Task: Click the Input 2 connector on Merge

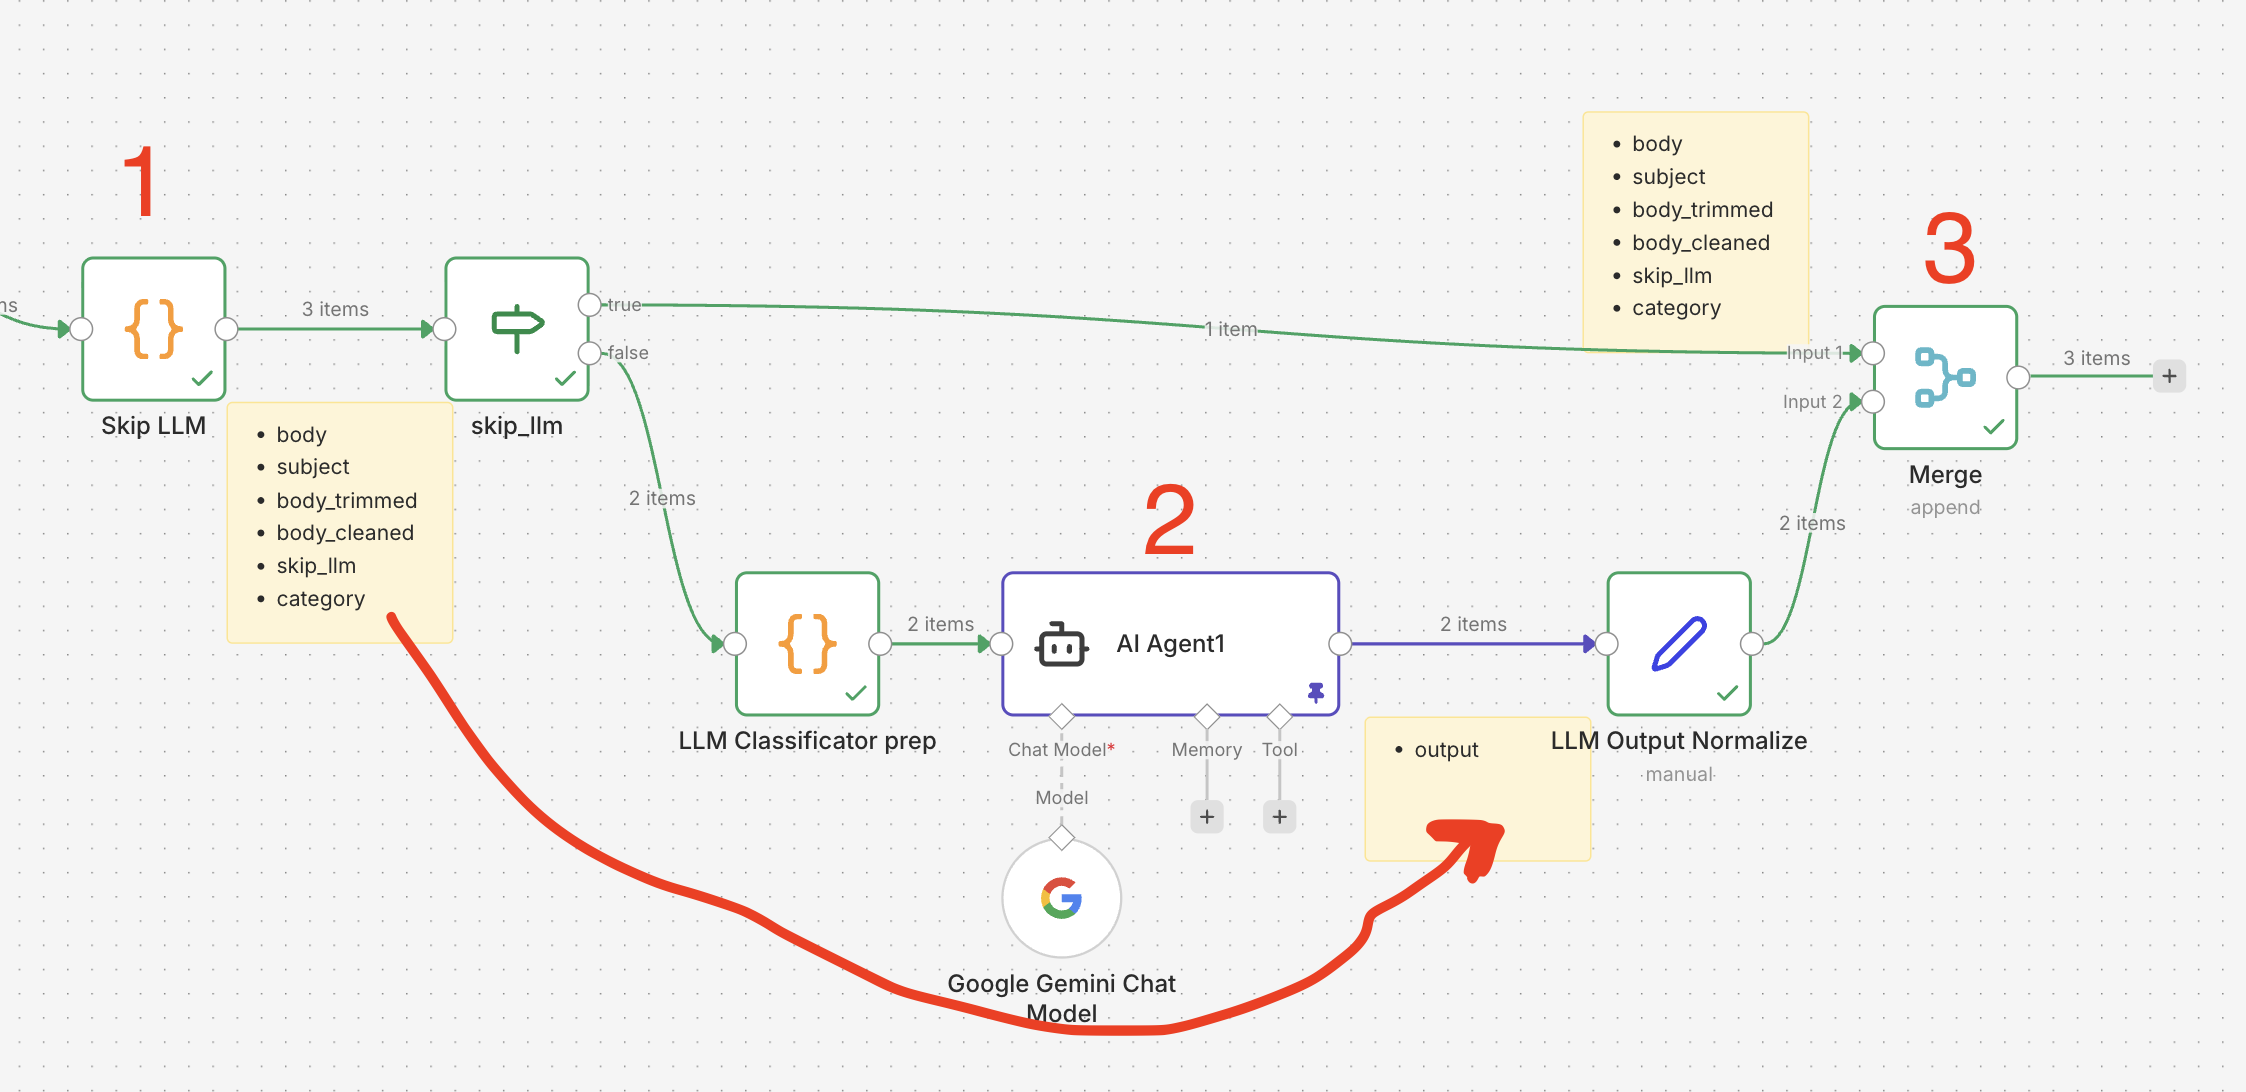Action: coord(1873,402)
